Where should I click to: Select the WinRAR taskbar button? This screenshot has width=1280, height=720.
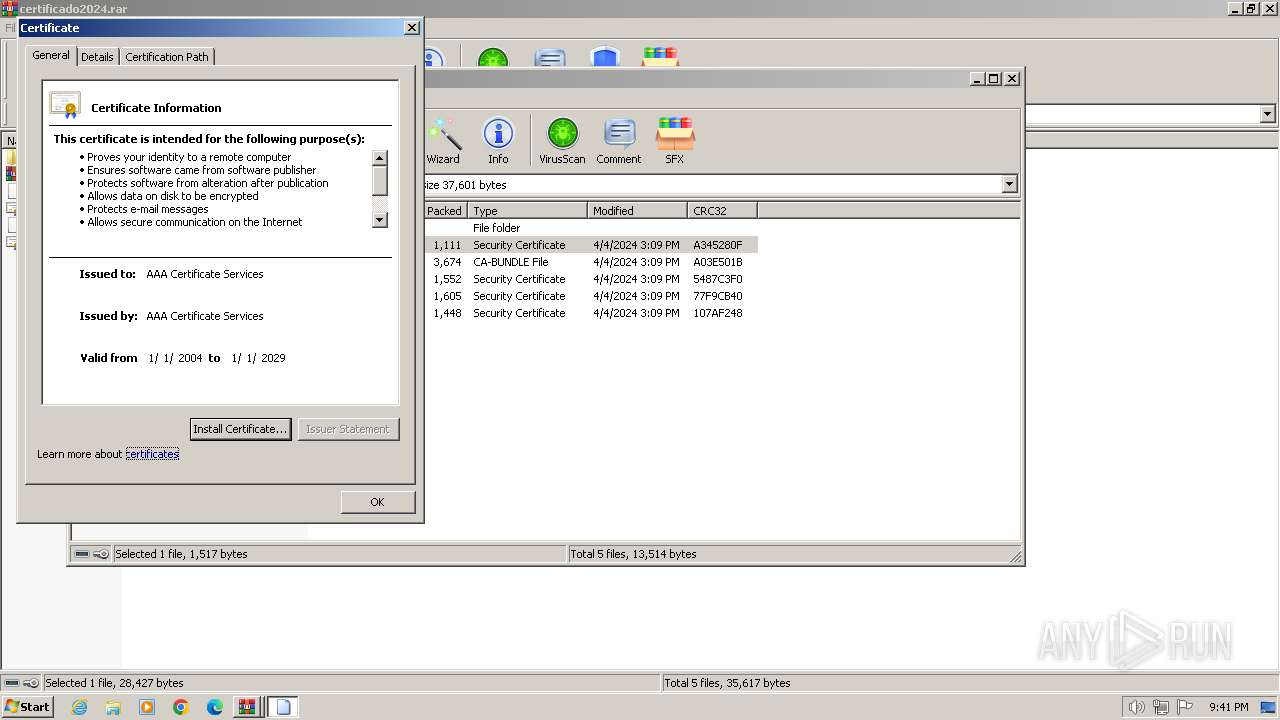click(247, 707)
